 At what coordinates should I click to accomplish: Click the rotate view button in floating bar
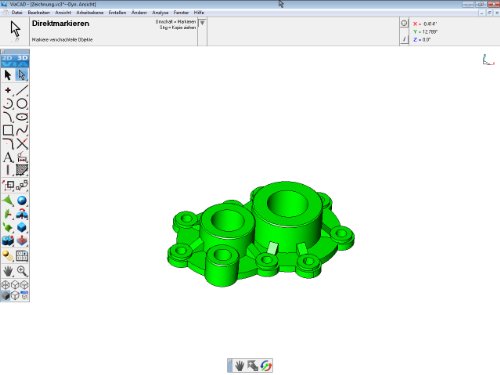pyautogui.click(x=266, y=366)
